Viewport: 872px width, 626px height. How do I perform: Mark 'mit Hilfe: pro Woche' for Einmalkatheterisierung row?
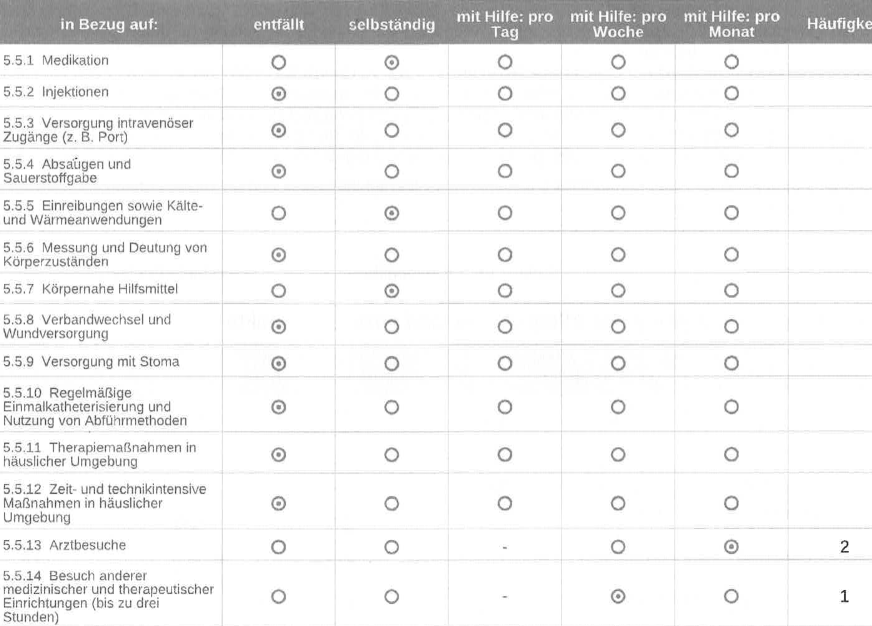point(618,406)
